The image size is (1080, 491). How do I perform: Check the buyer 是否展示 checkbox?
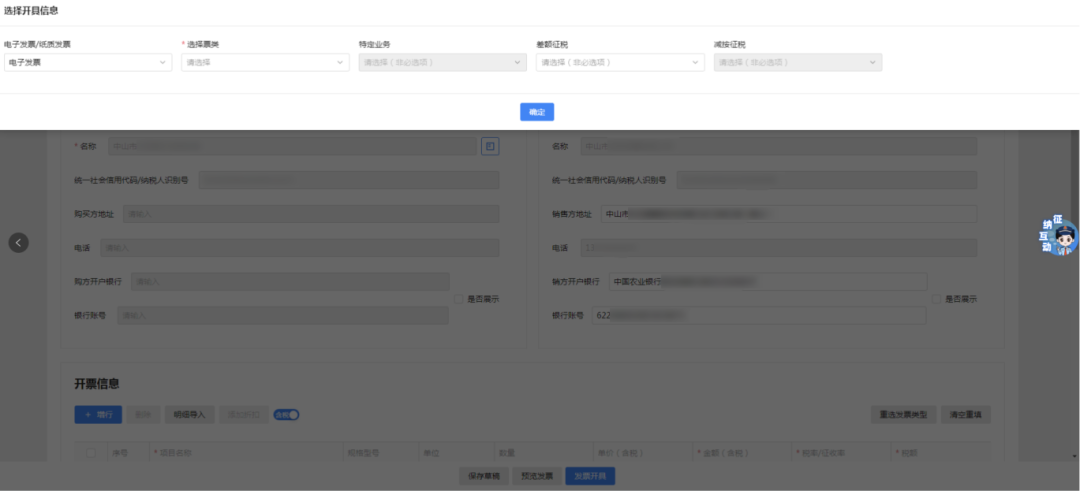(458, 299)
